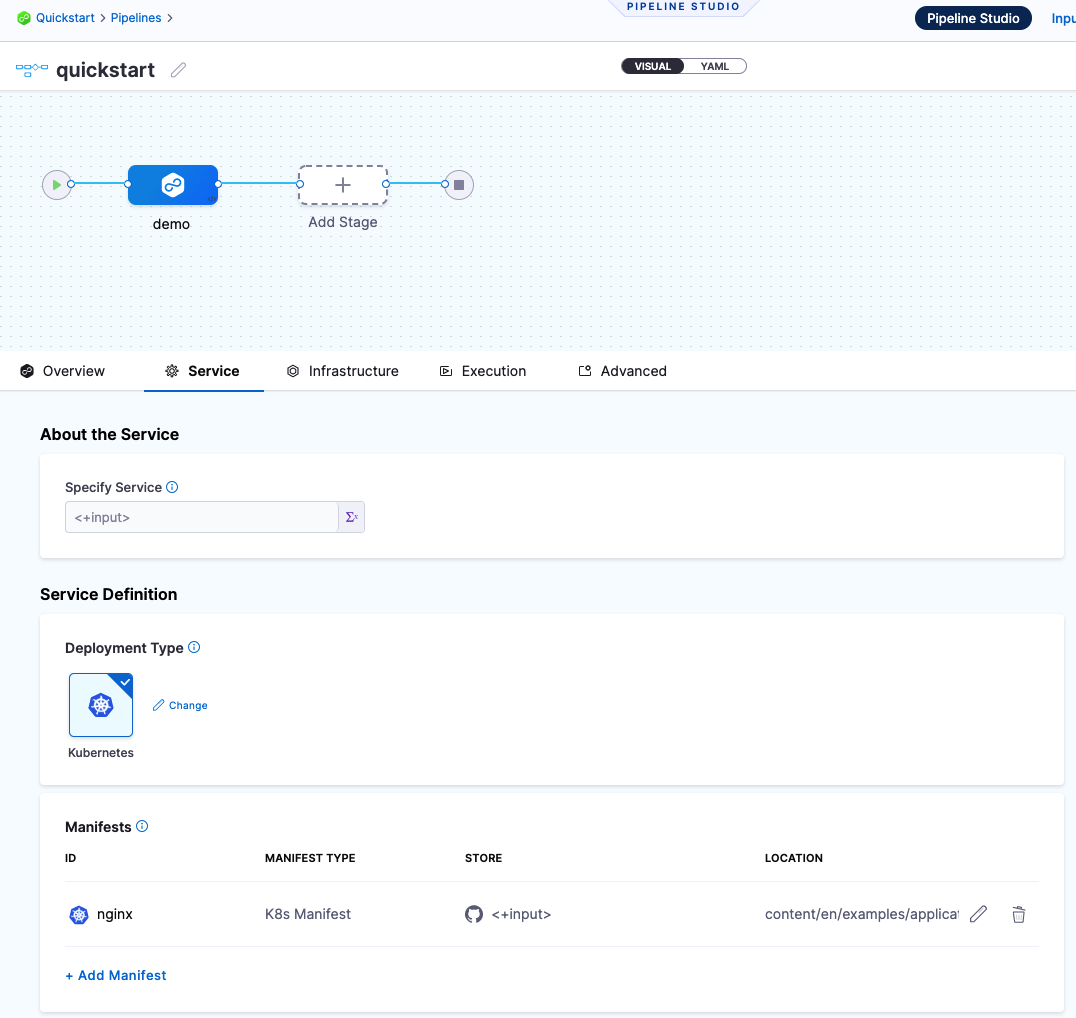The width and height of the screenshot is (1076, 1018).
Task: Select the Kubernetes deployment type card
Action: pyautogui.click(x=101, y=705)
